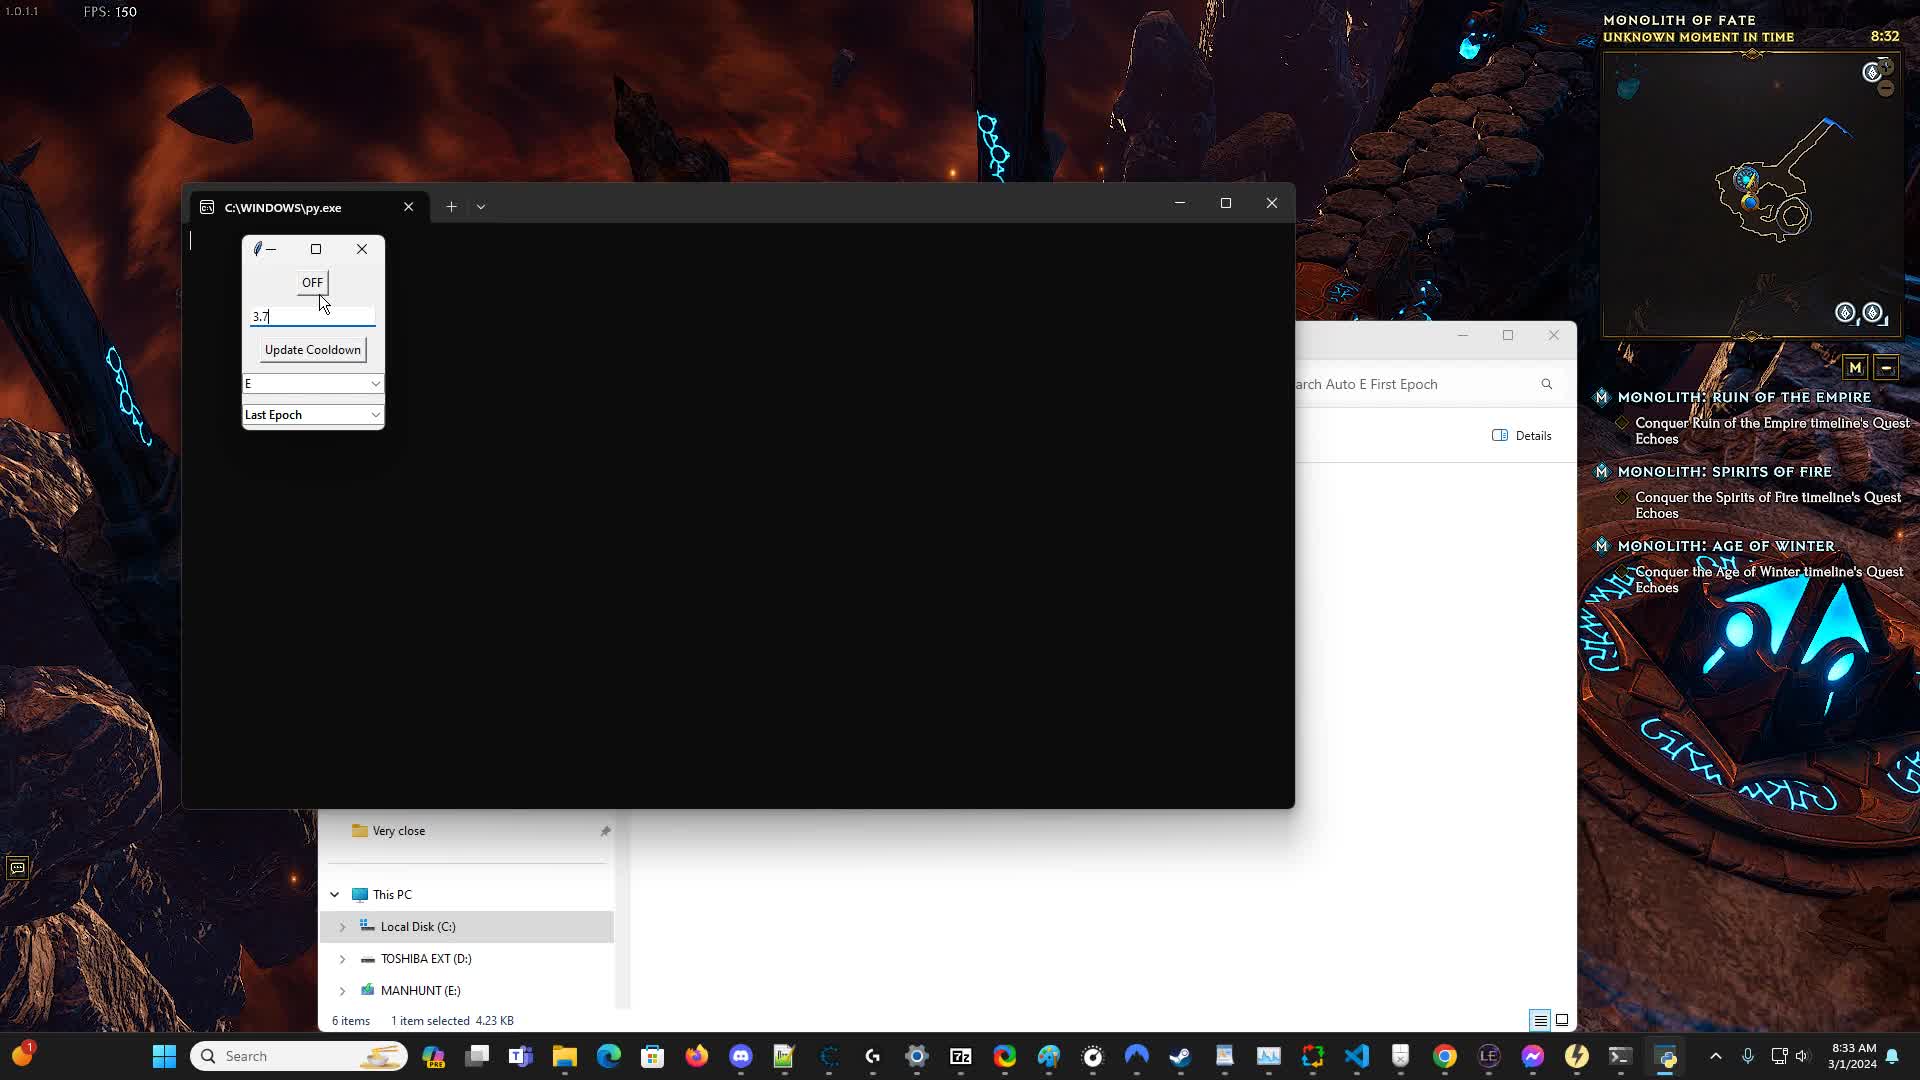Click the minimap zoom-in icon
Image resolution: width=1920 pixels, height=1080 pixels.
1887,67
